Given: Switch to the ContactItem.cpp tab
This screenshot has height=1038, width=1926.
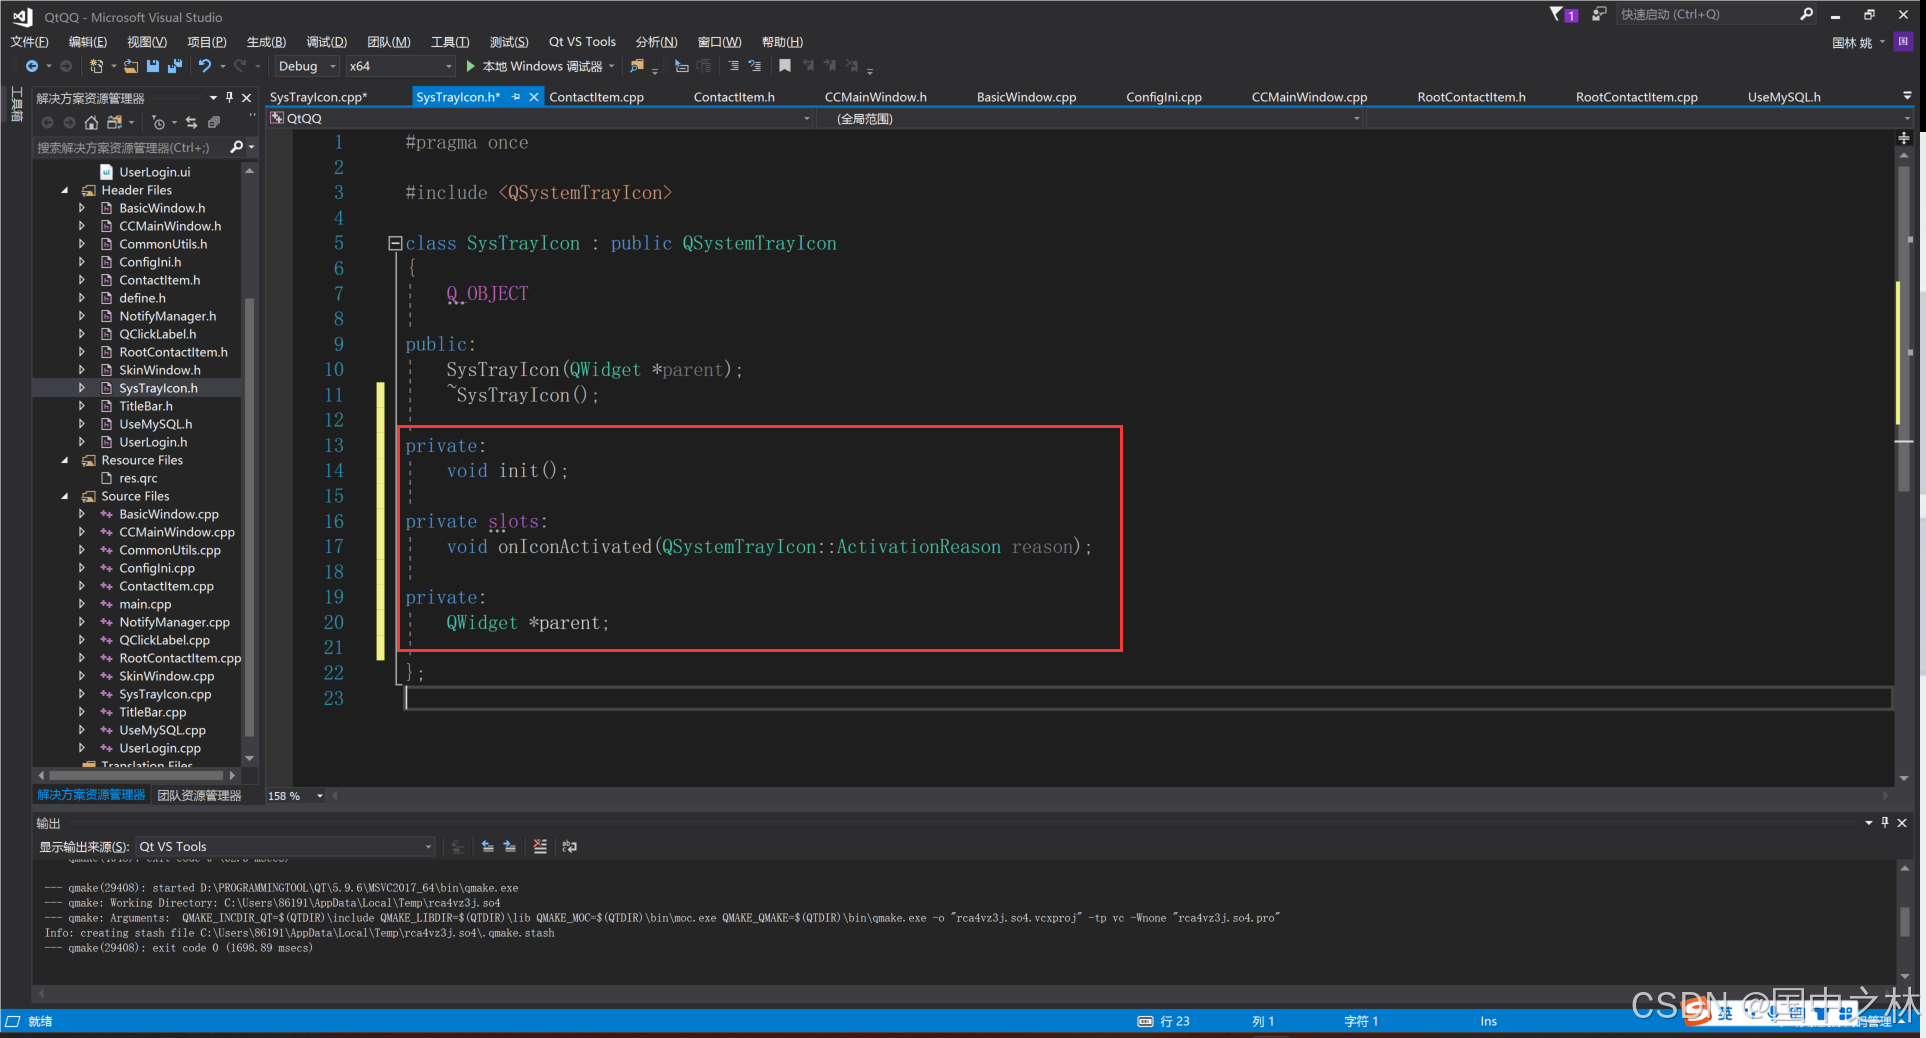Looking at the screenshot, I should coord(596,97).
